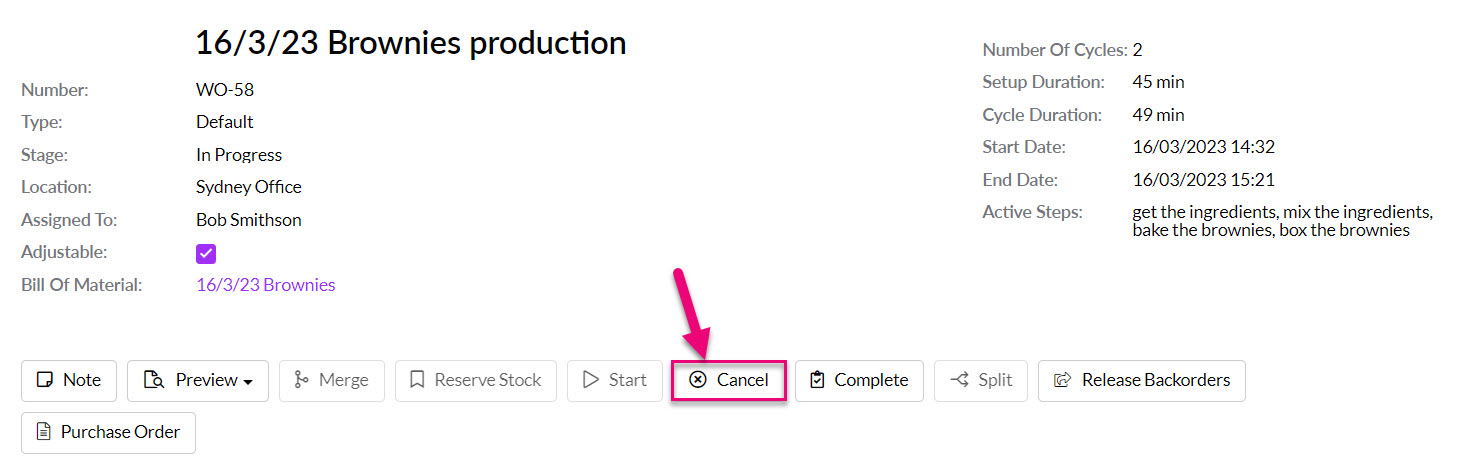Expand the Preview dropdown arrow
This screenshot has height=470, width=1457.
[247, 381]
